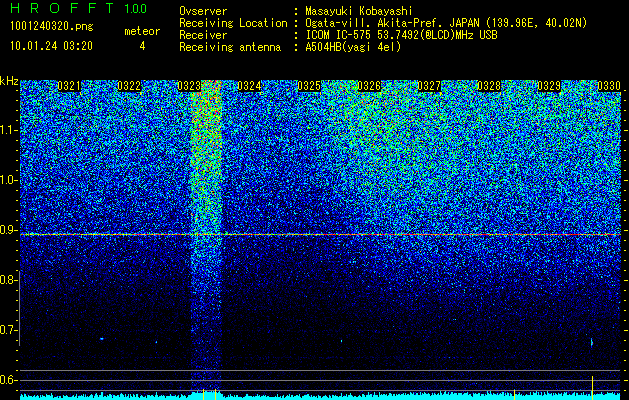Click the Receiving Location label
This screenshot has height=400, width=629.
click(233, 23)
